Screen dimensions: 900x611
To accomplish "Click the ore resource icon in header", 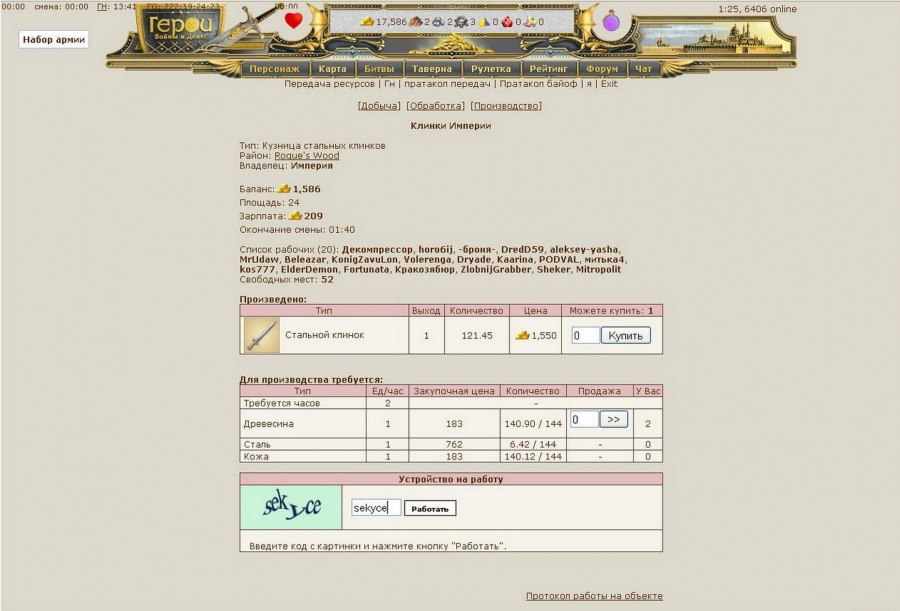I will tap(439, 22).
